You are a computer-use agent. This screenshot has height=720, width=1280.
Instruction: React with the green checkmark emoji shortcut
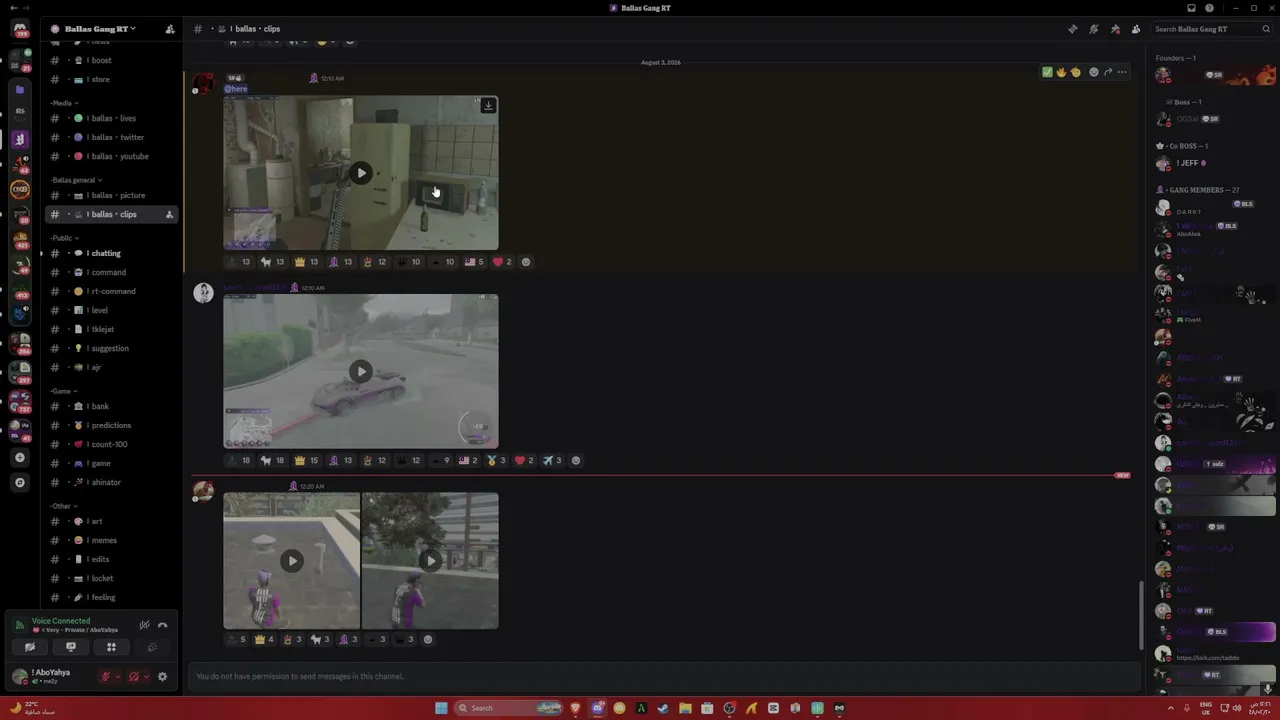pyautogui.click(x=1047, y=72)
